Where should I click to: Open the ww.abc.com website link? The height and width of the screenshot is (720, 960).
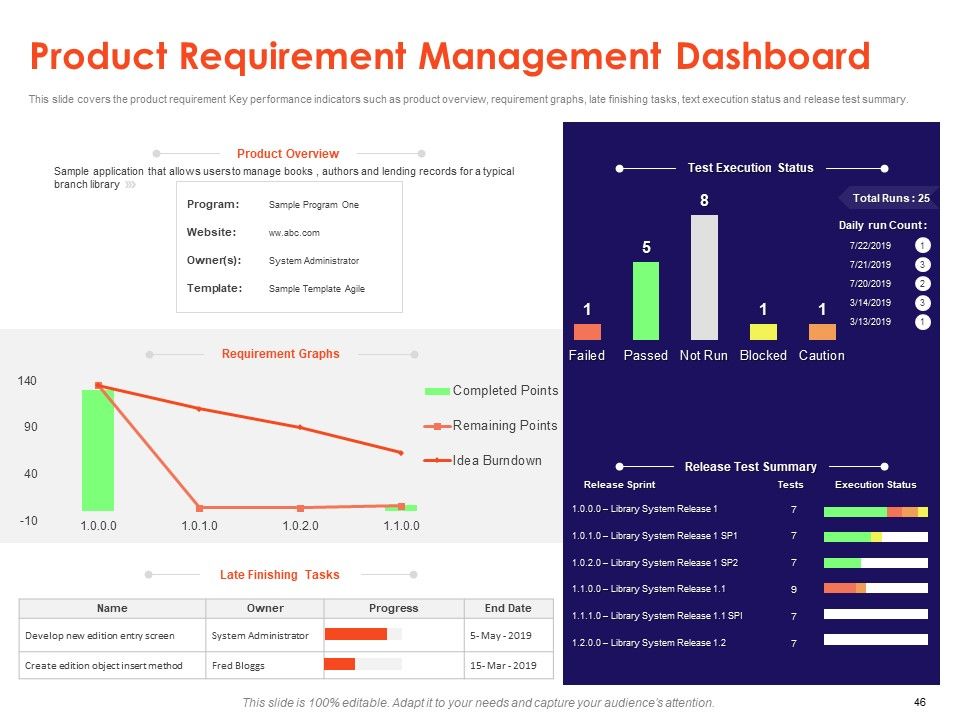pos(294,233)
